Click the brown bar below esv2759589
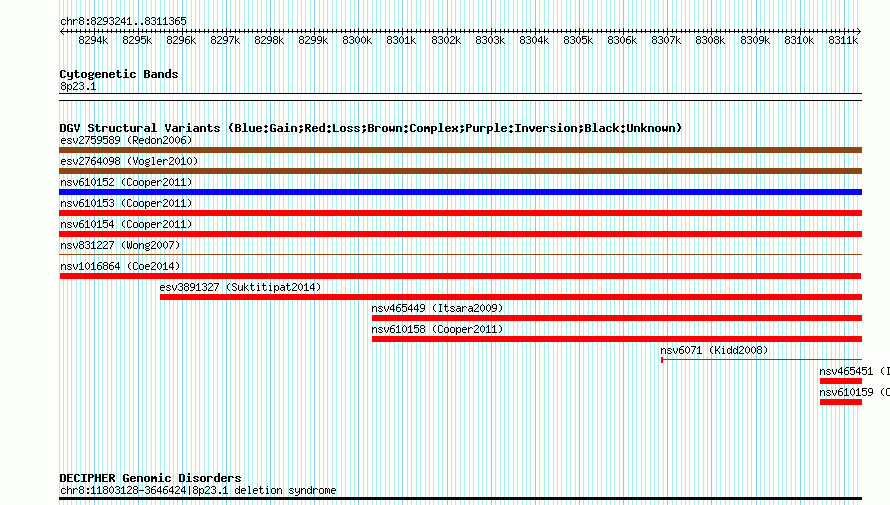 pos(460,150)
